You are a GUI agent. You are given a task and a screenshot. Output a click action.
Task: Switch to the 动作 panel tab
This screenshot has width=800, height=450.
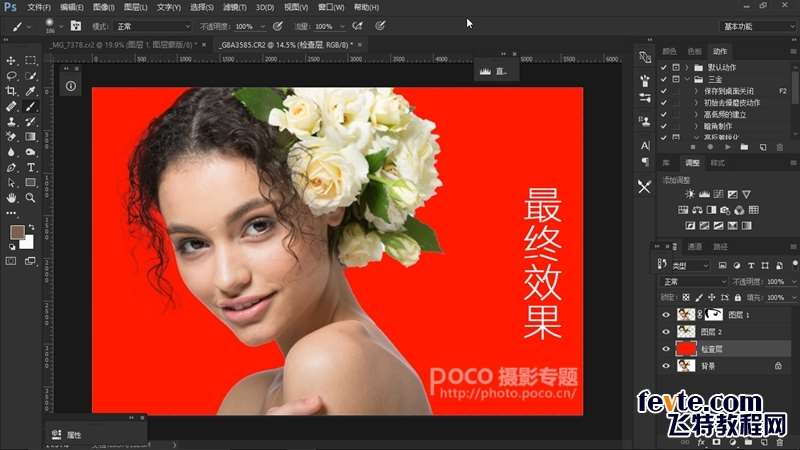pos(720,52)
